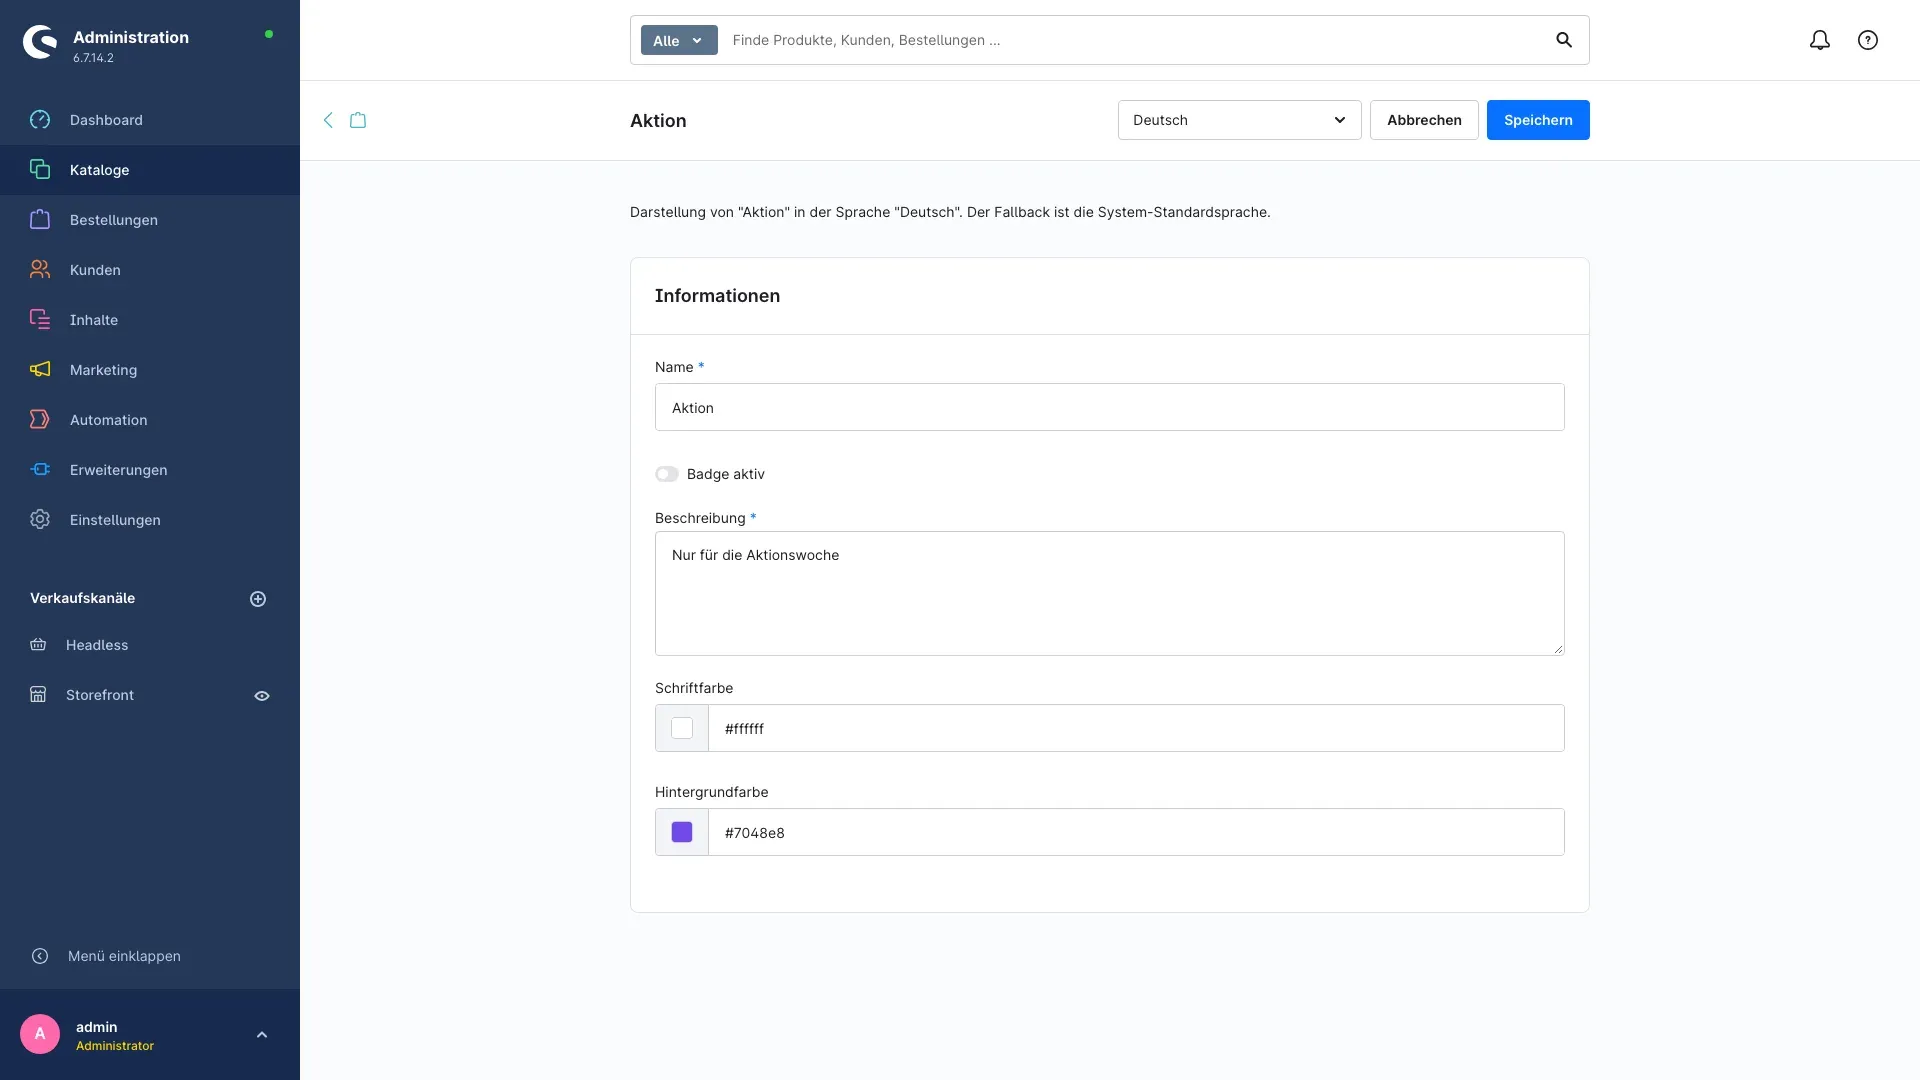Click the Marketing megaphone icon
Image resolution: width=1920 pixels, height=1080 pixels.
tap(40, 370)
